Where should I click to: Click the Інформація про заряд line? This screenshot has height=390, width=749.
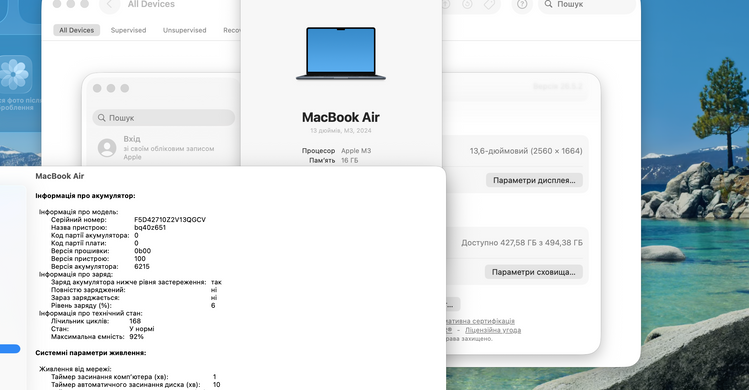[76, 274]
